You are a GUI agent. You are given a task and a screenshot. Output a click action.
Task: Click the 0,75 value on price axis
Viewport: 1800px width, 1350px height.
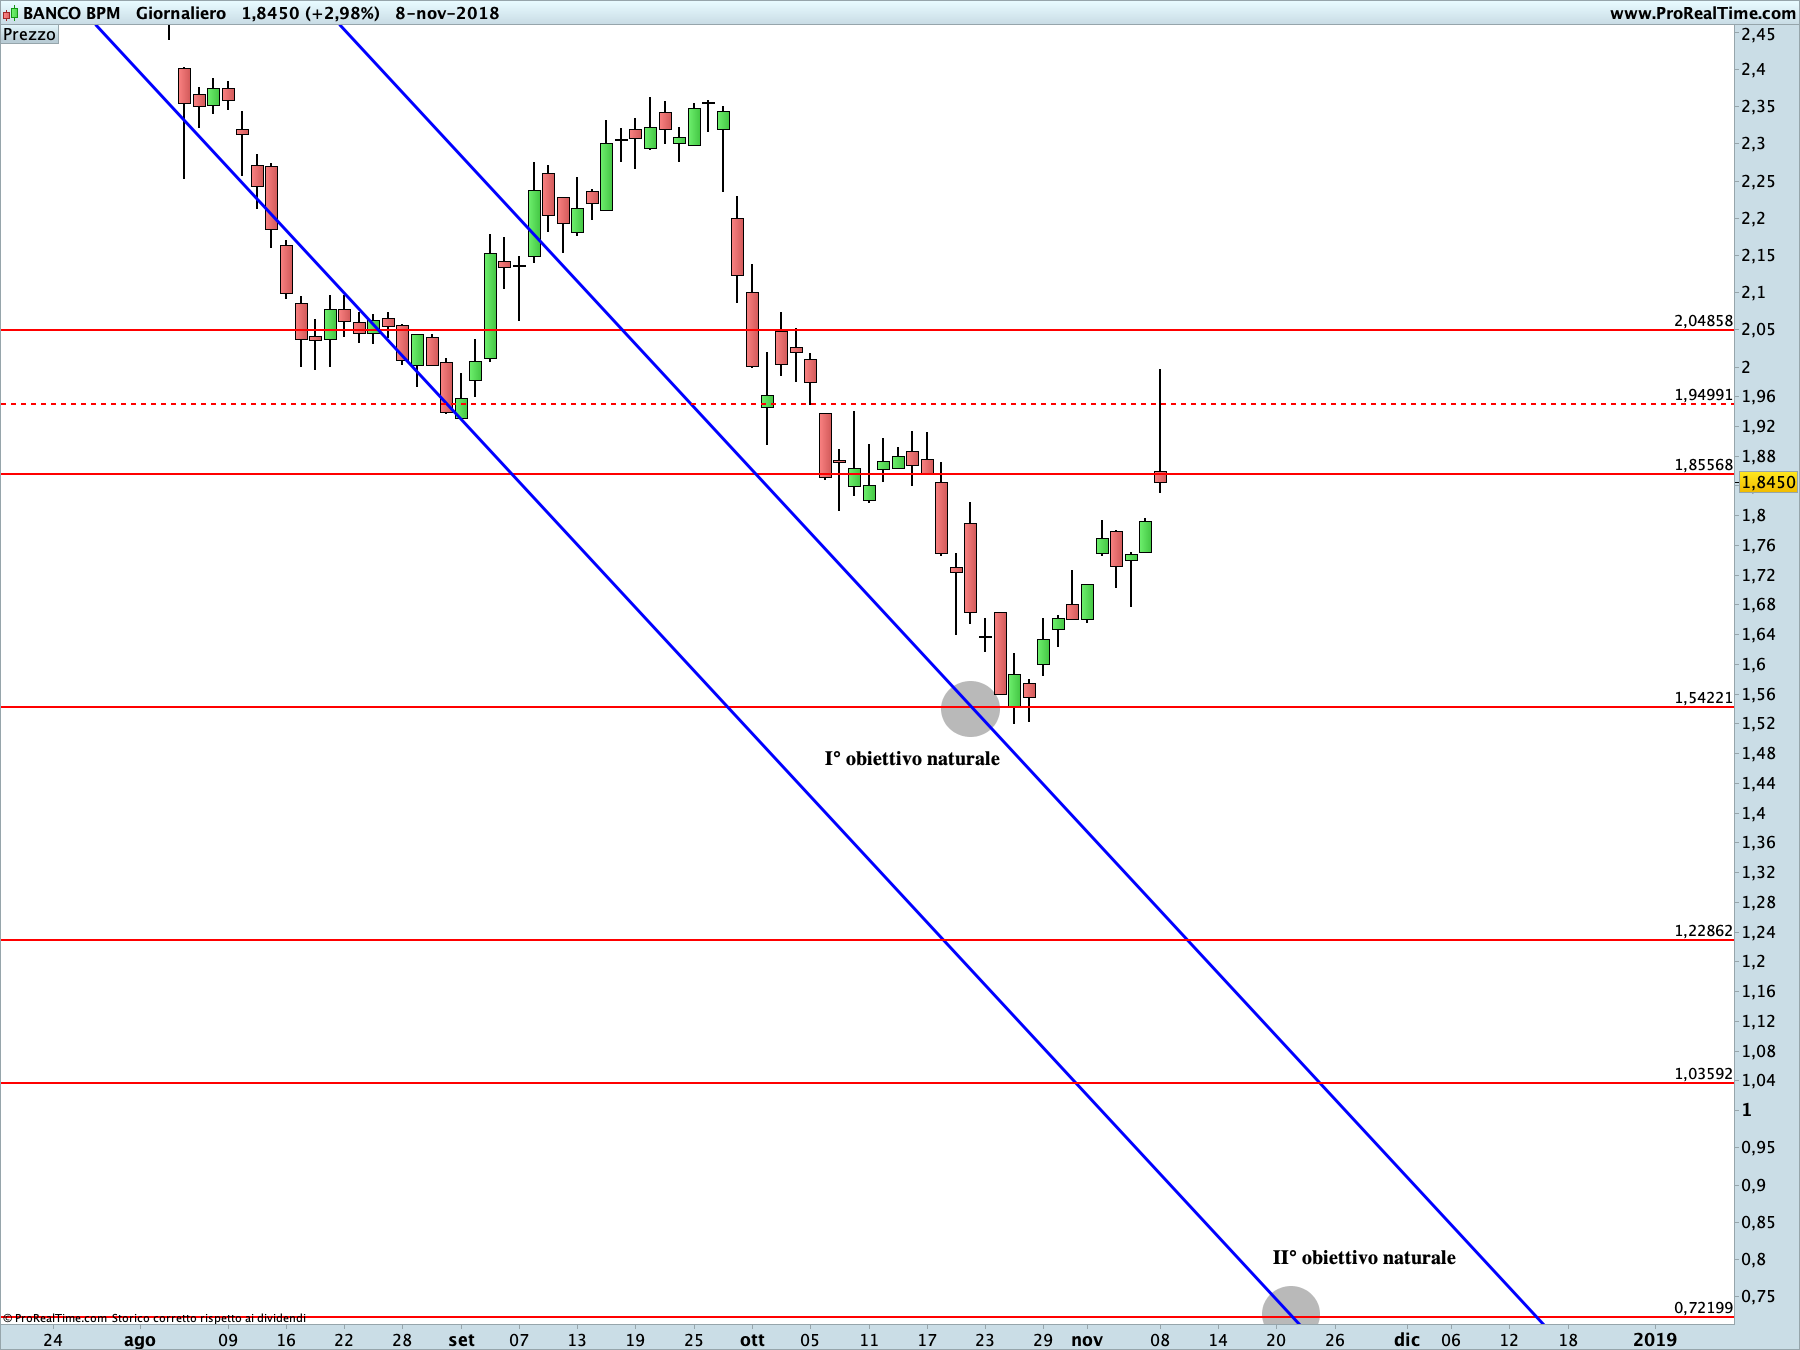pos(1759,1297)
